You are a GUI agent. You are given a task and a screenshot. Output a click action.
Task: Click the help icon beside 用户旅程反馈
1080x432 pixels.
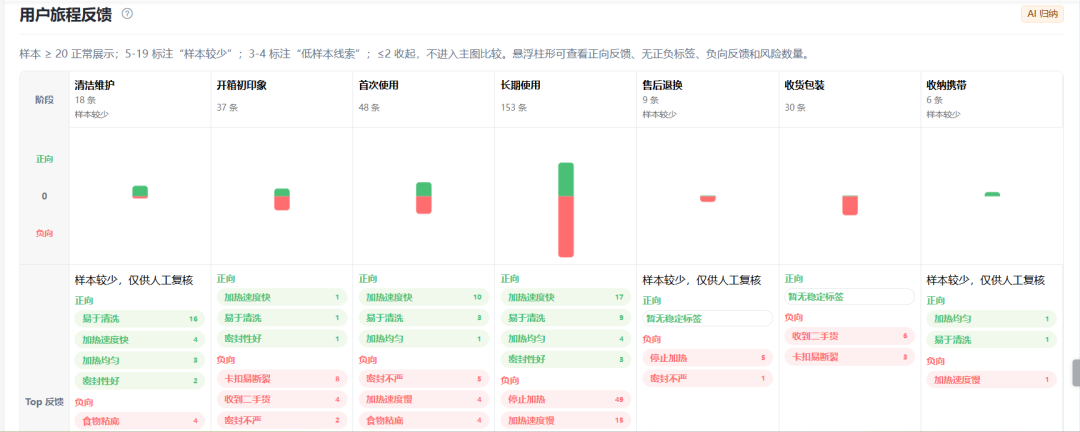tap(127, 14)
